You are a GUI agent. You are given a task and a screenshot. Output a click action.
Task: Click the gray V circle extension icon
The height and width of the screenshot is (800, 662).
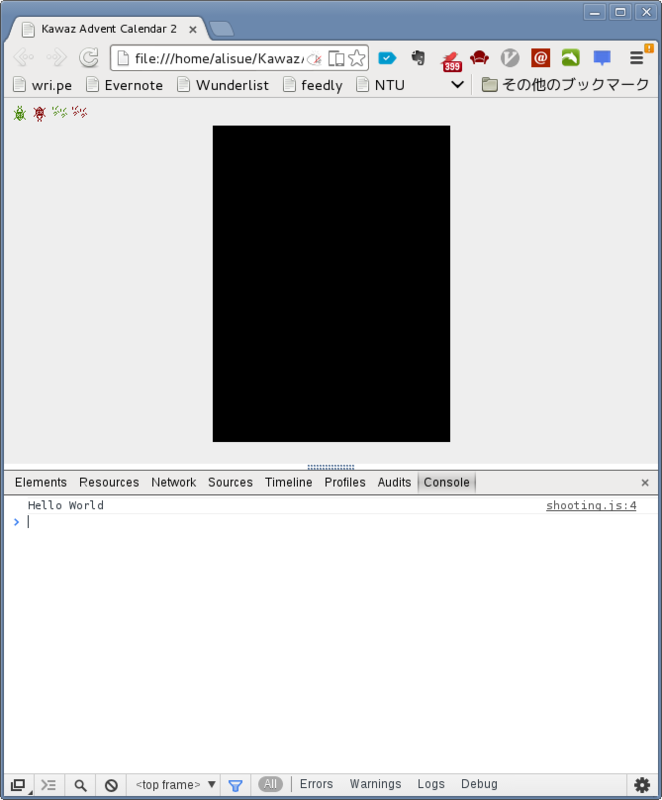pos(510,58)
